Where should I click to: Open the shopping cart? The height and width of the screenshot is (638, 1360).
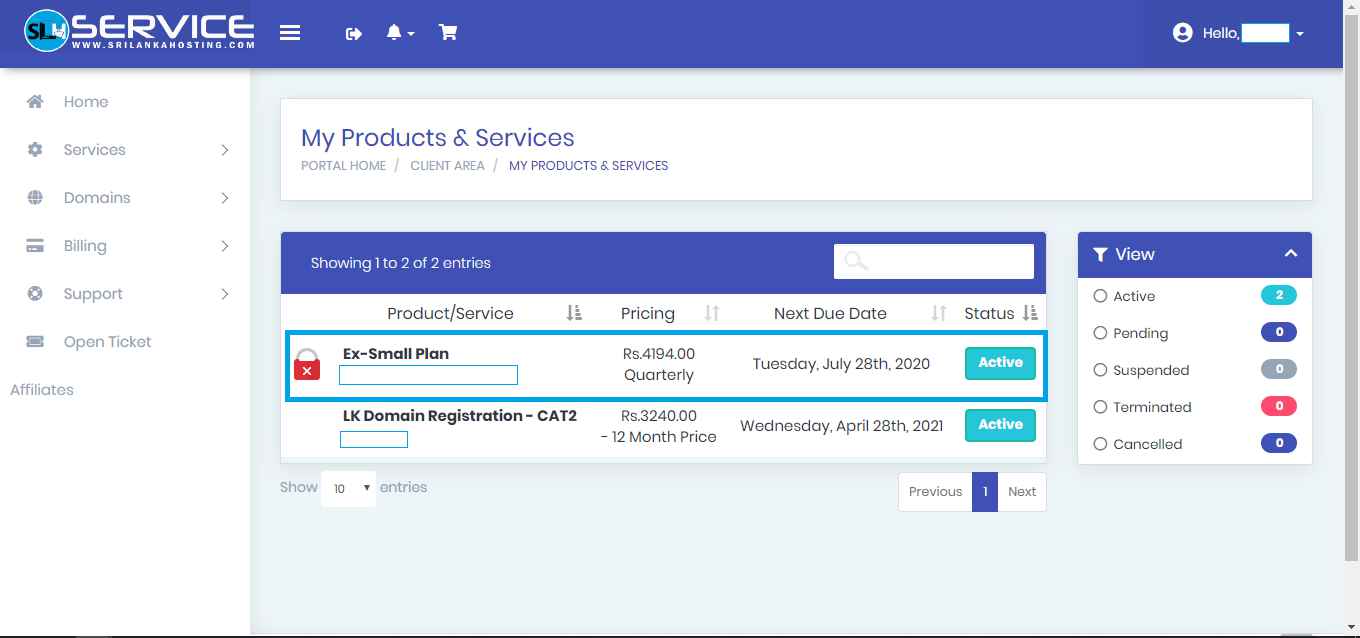[448, 32]
